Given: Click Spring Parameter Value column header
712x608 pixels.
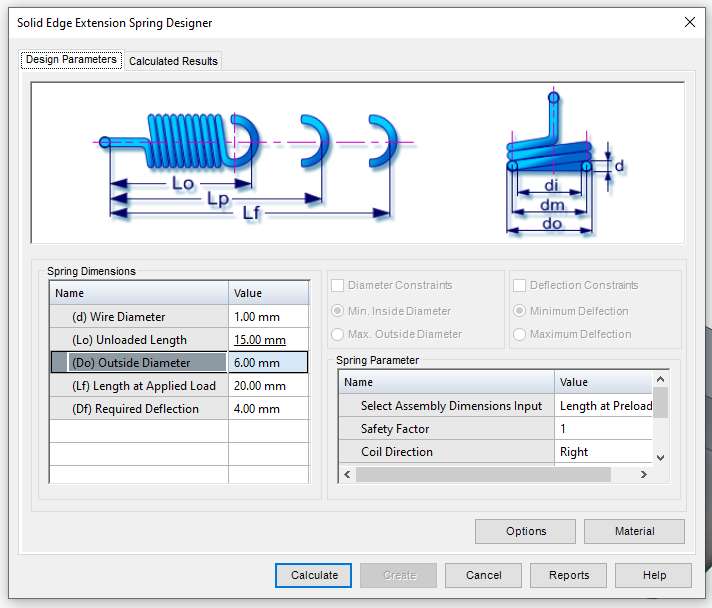Looking at the screenshot, I should click(604, 382).
